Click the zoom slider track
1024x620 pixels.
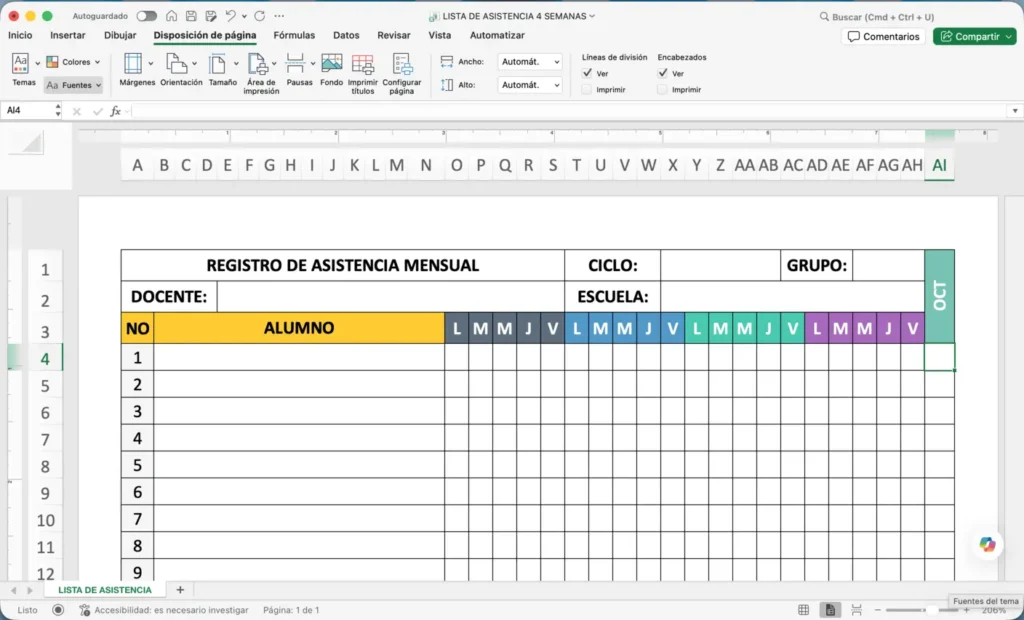923,610
